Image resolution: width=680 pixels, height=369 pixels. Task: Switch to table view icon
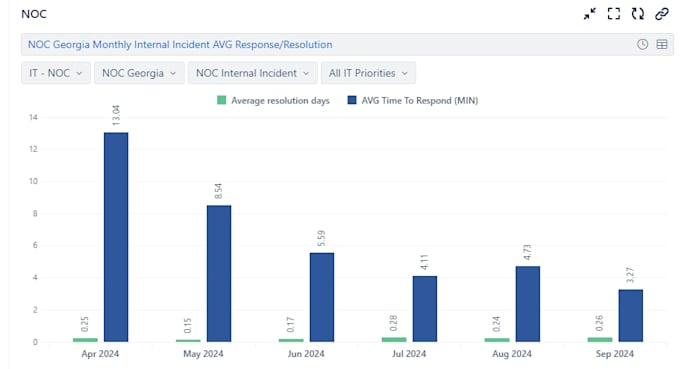(x=662, y=44)
